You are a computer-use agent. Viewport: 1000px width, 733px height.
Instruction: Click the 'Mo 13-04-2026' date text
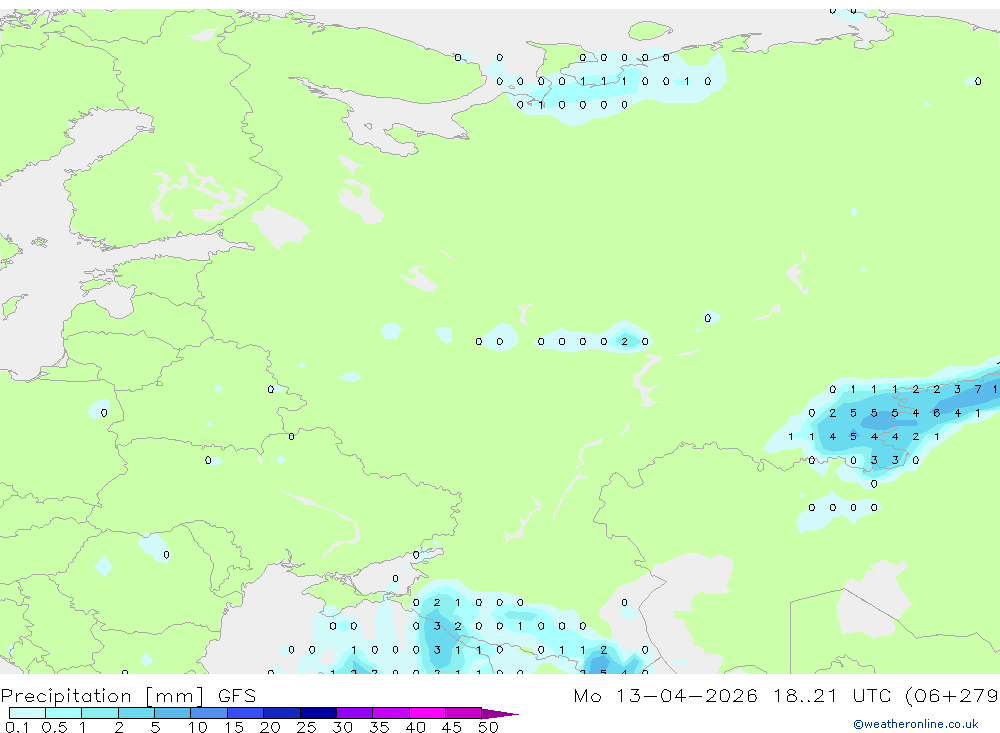click(x=665, y=695)
